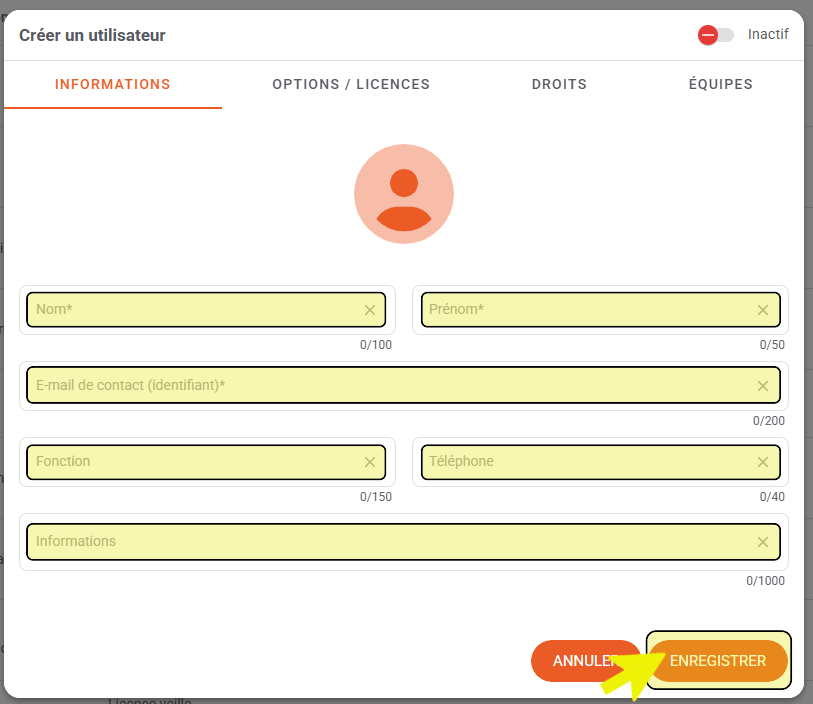Open the Options / Licences tab
The width and height of the screenshot is (813, 704).
pos(351,84)
